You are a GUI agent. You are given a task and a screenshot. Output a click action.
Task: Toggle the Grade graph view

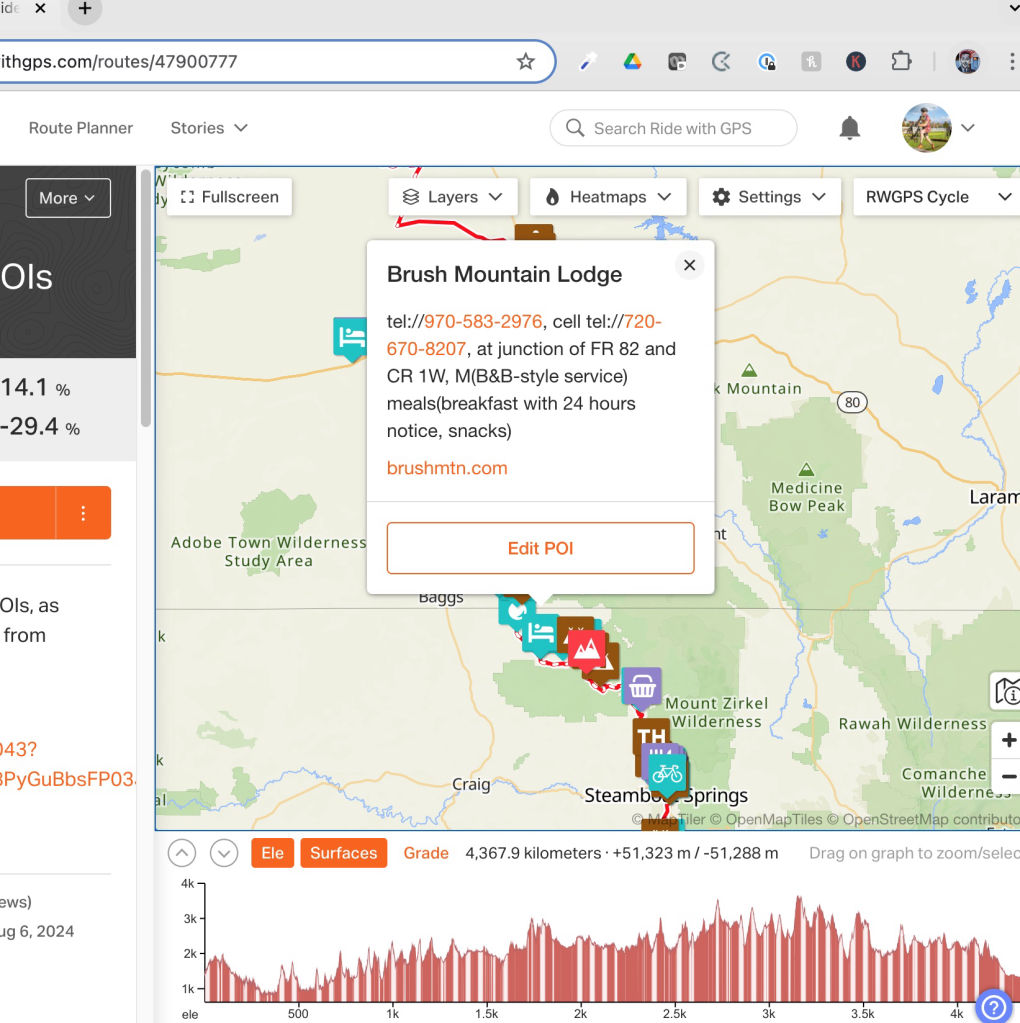[426, 853]
